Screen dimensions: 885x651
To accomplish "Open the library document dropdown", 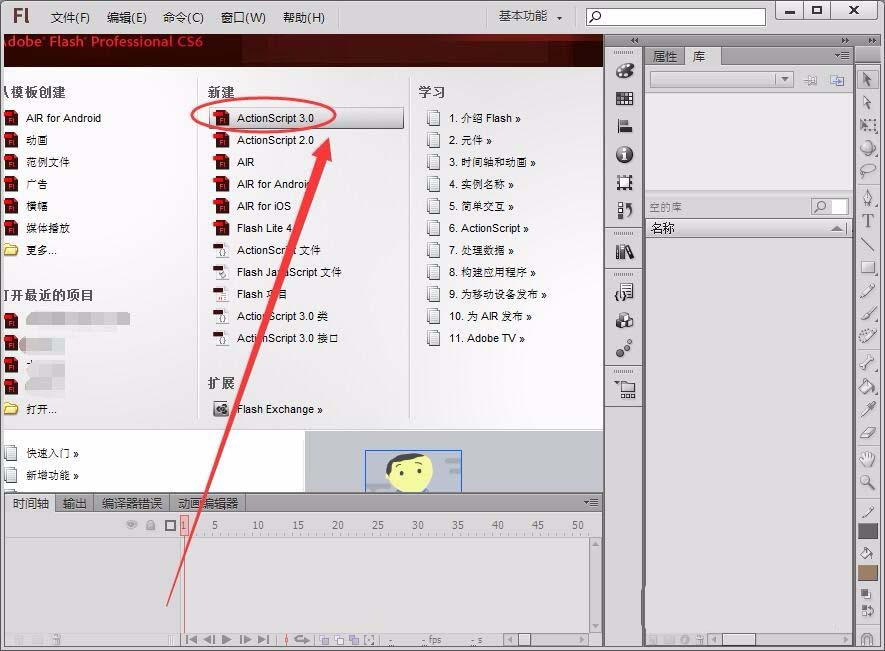I will click(722, 80).
